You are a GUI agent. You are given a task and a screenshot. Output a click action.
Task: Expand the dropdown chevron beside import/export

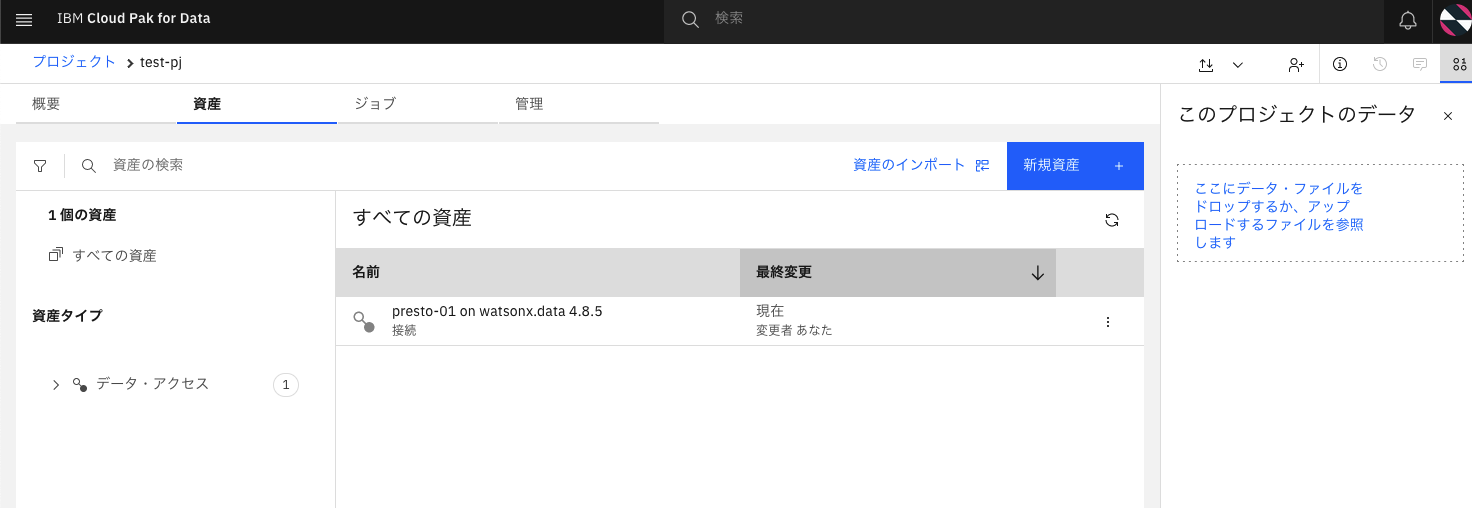pos(1238,64)
